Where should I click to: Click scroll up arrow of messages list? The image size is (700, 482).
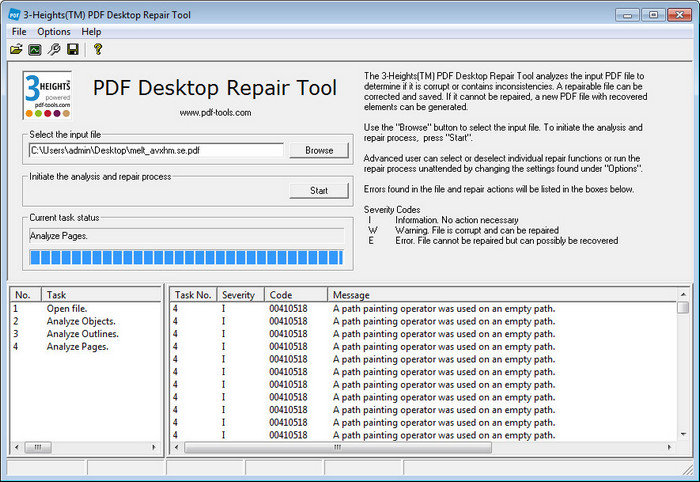[x=683, y=295]
